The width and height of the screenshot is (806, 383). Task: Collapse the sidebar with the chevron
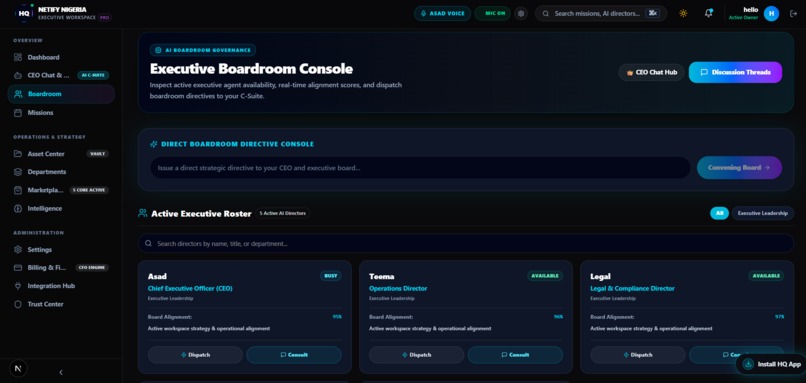tap(61, 372)
